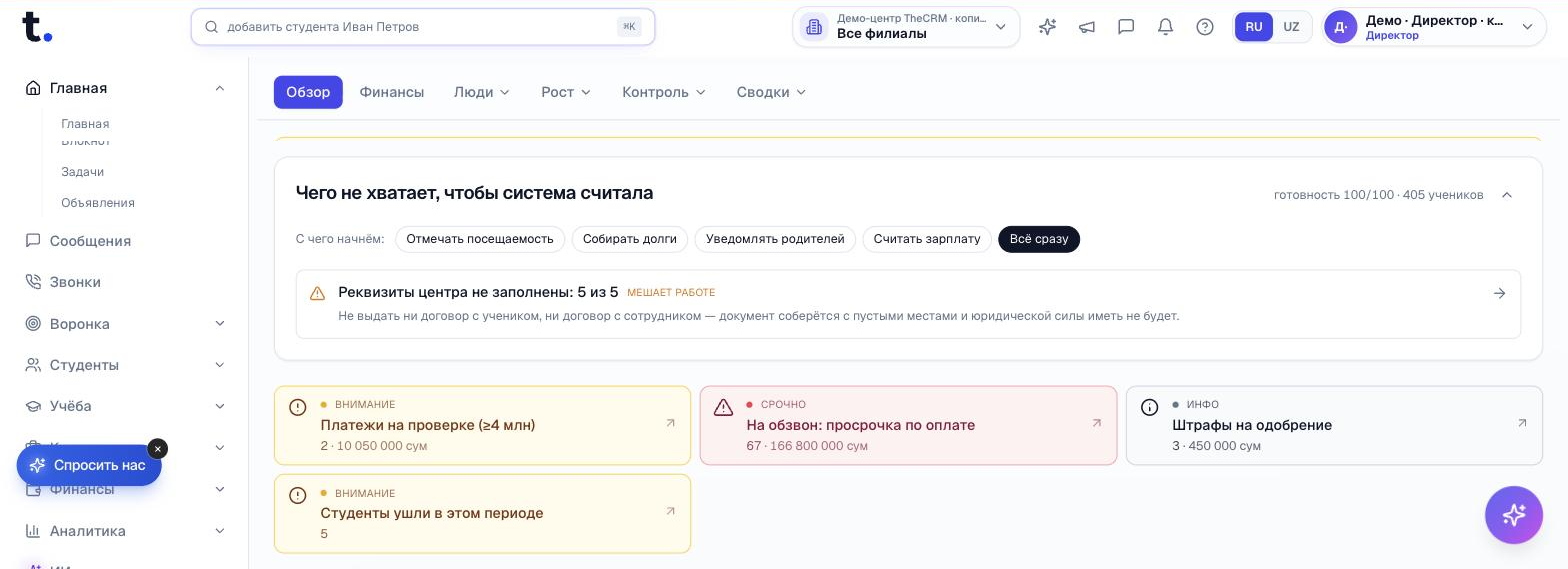Viewport: 1568px width, 569px height.
Task: Click warning triangle on Реквизиты центра row
Action: pos(317,293)
